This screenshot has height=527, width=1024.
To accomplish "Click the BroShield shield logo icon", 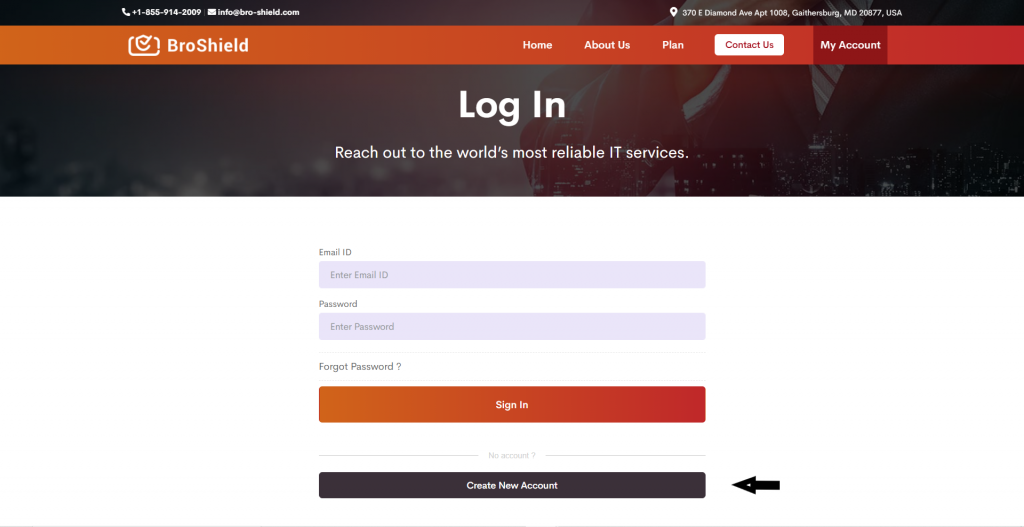I will (144, 45).
